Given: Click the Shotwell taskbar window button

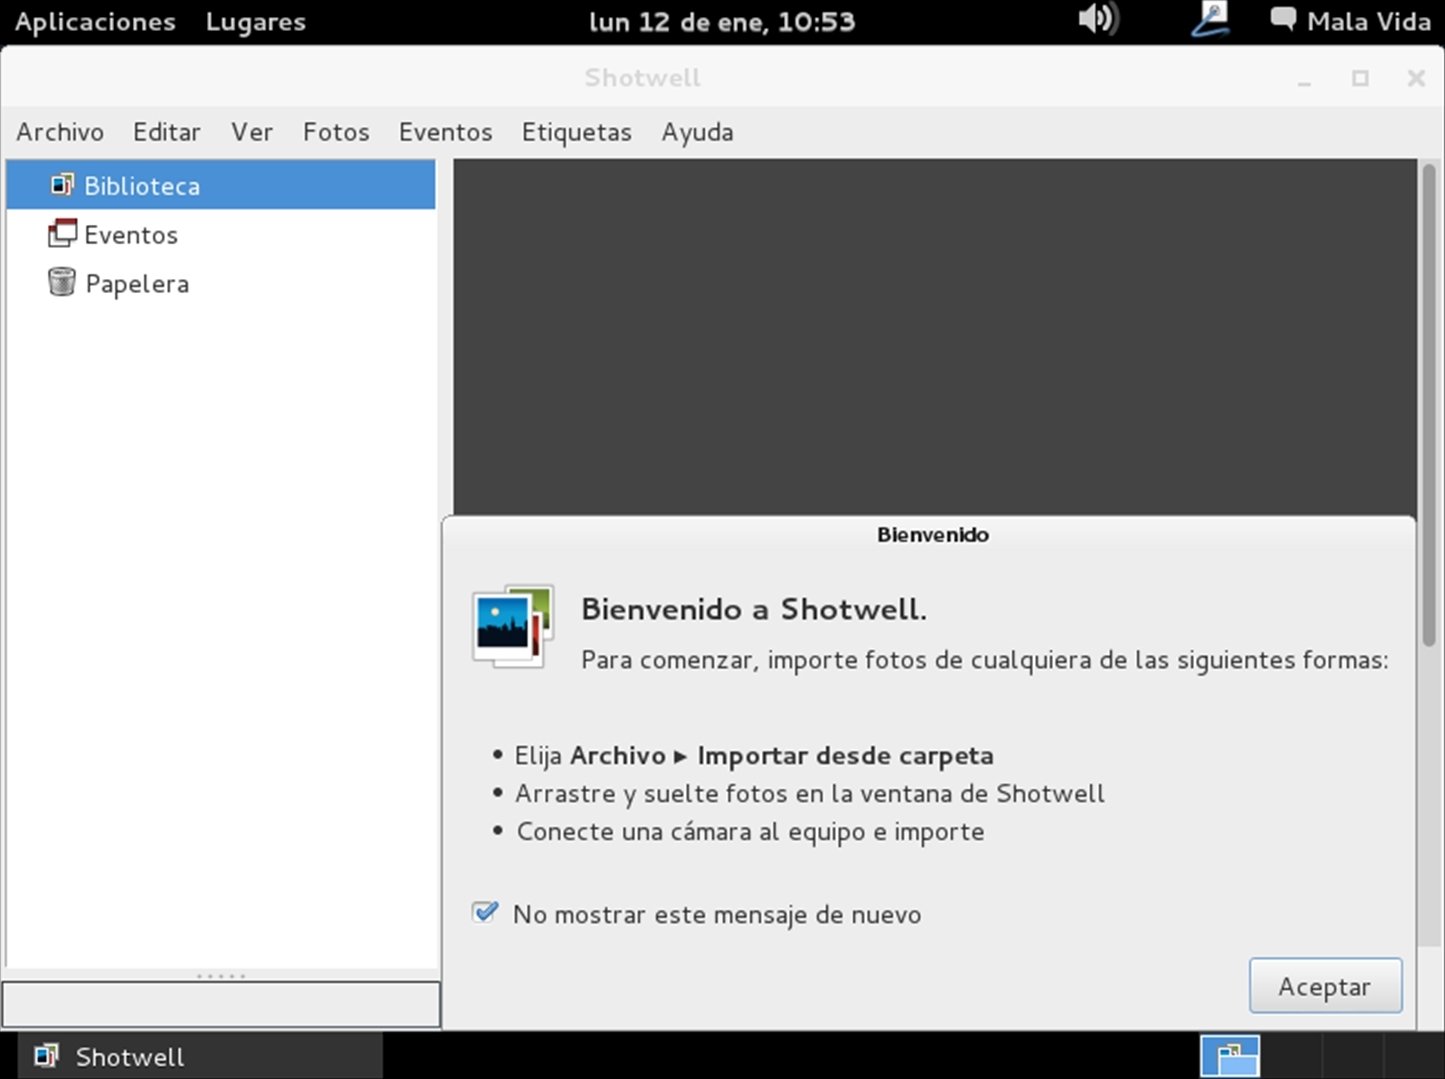Looking at the screenshot, I should pyautogui.click(x=200, y=1056).
